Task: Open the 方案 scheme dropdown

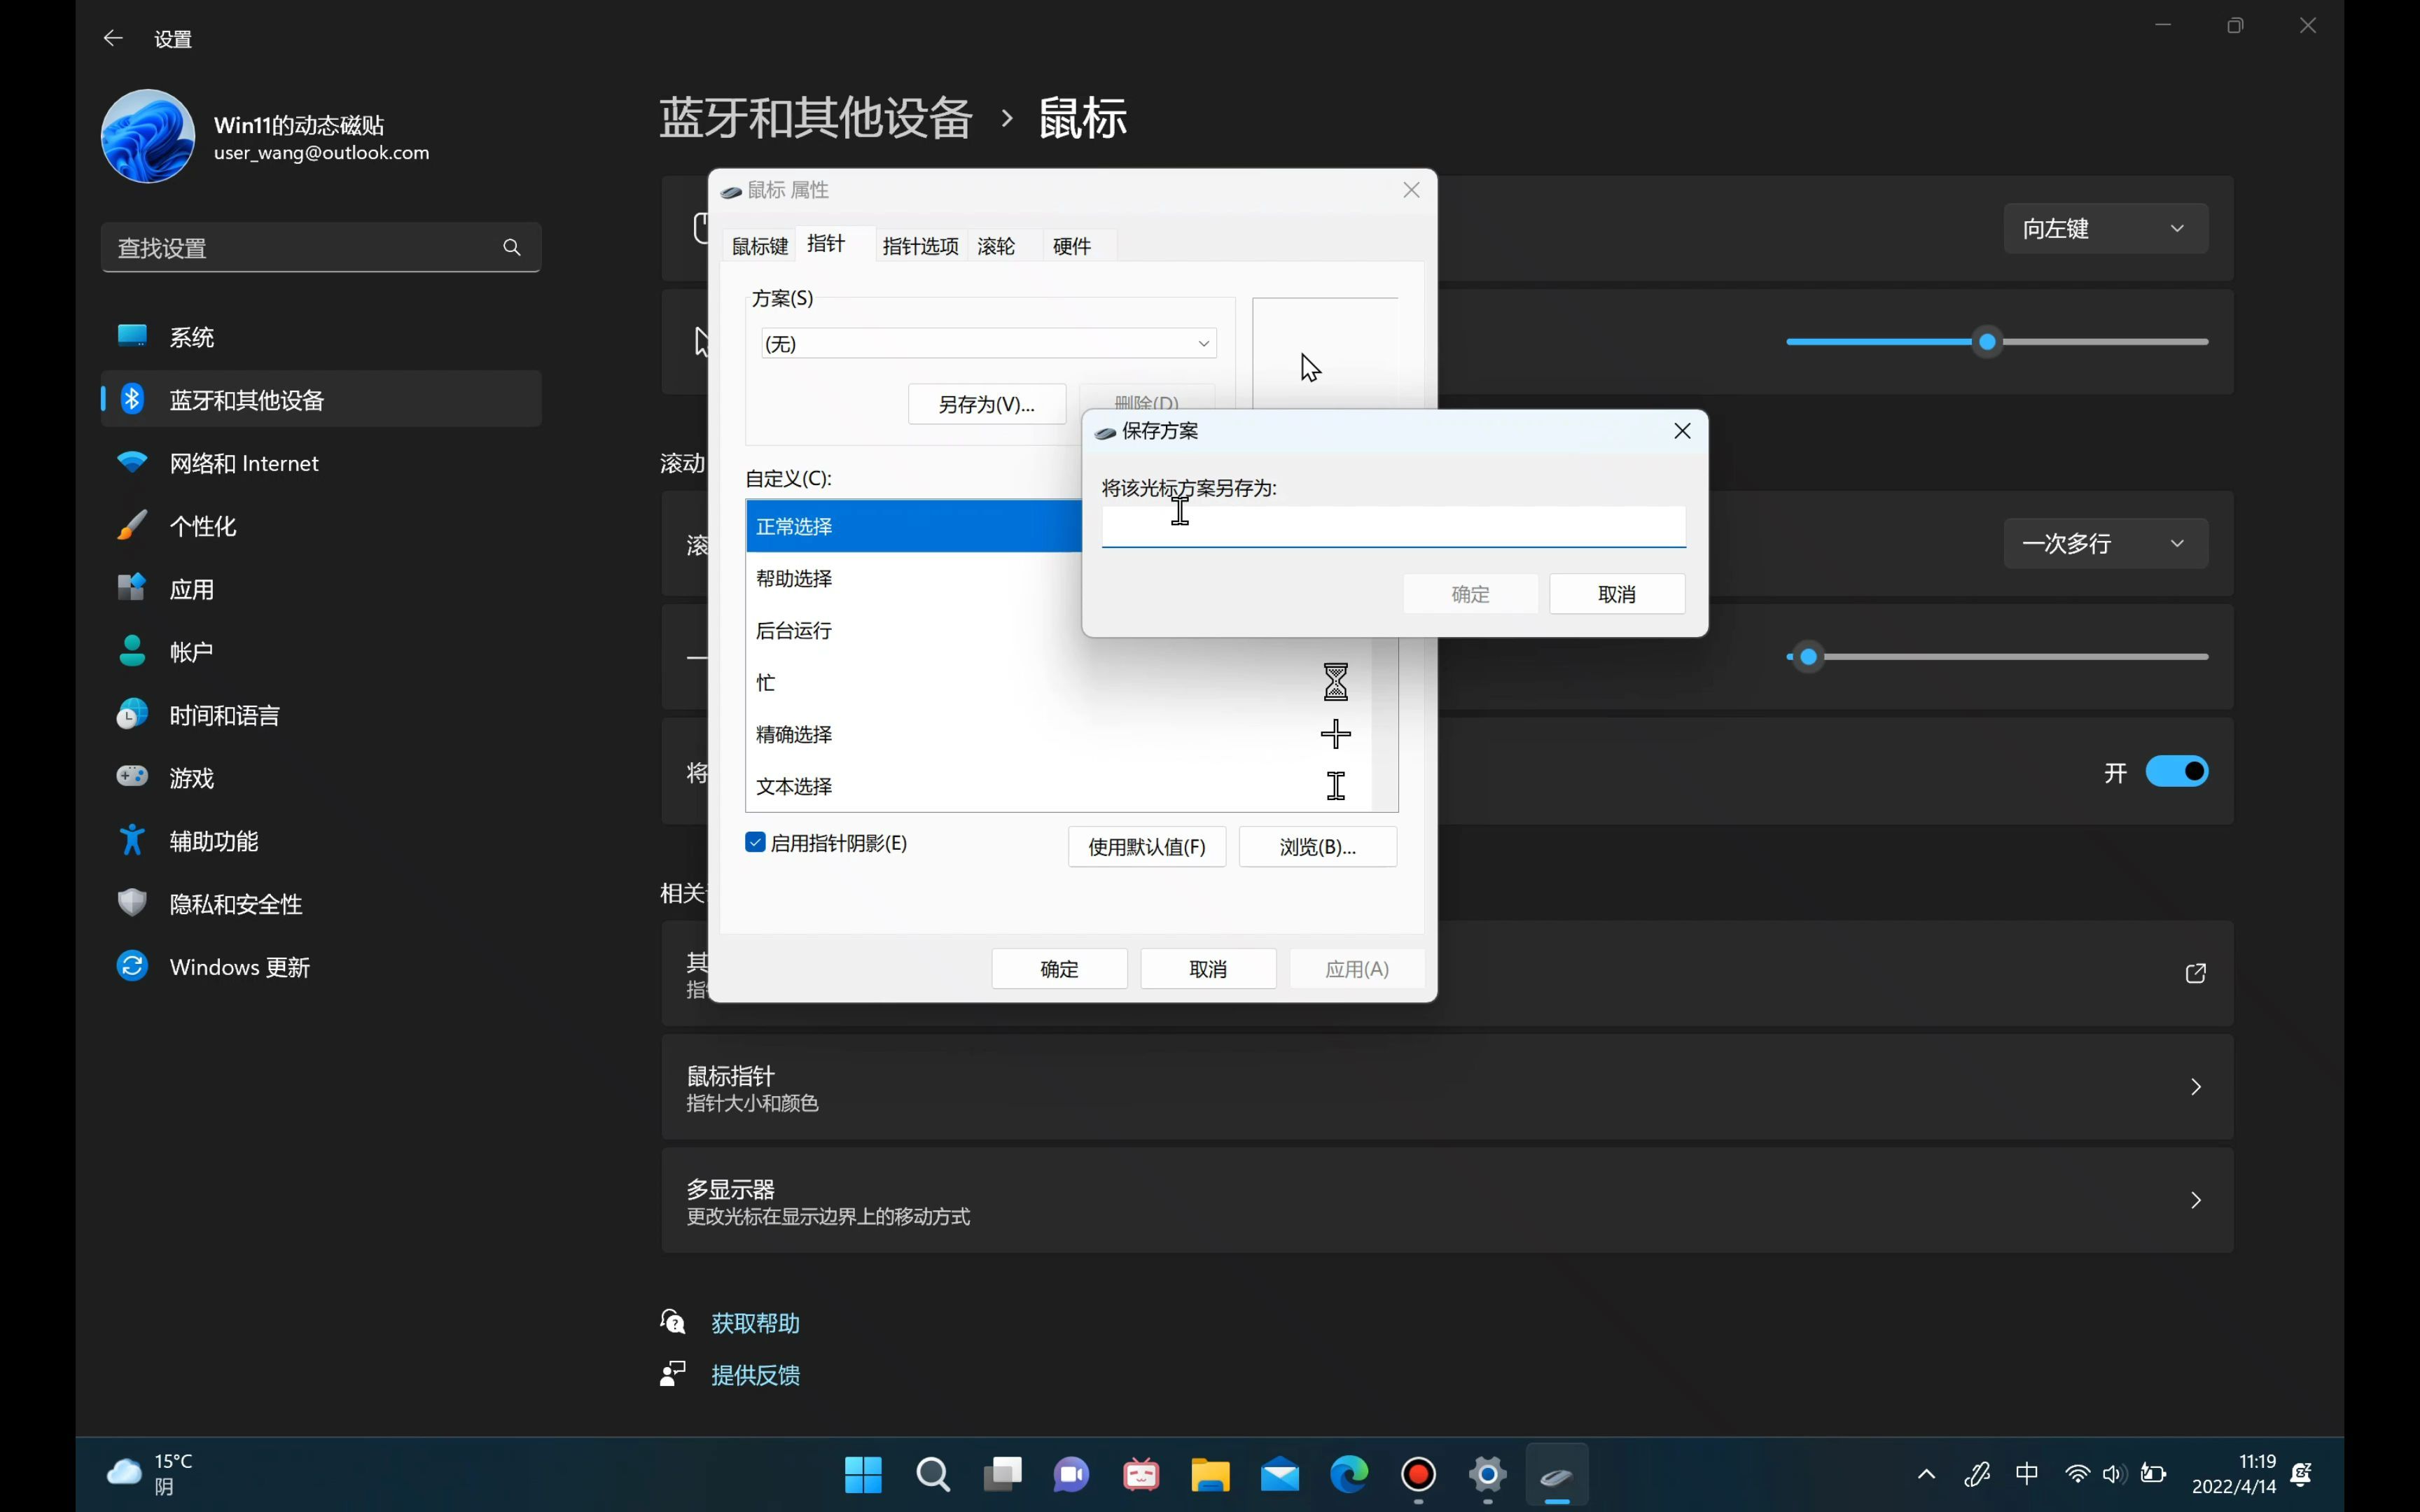Action: coord(987,343)
